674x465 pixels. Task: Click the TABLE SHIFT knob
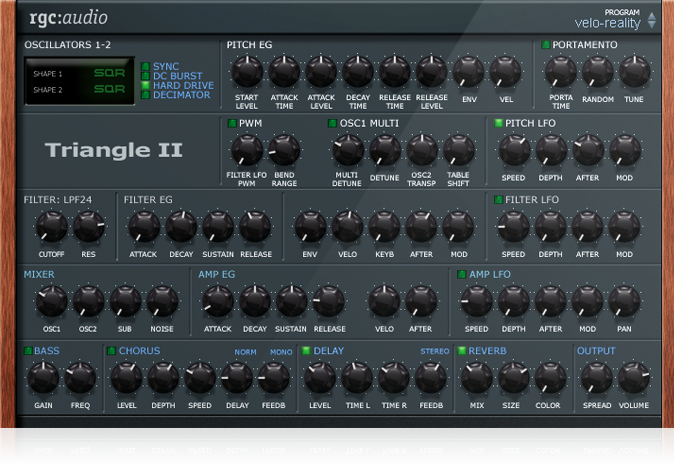459,150
